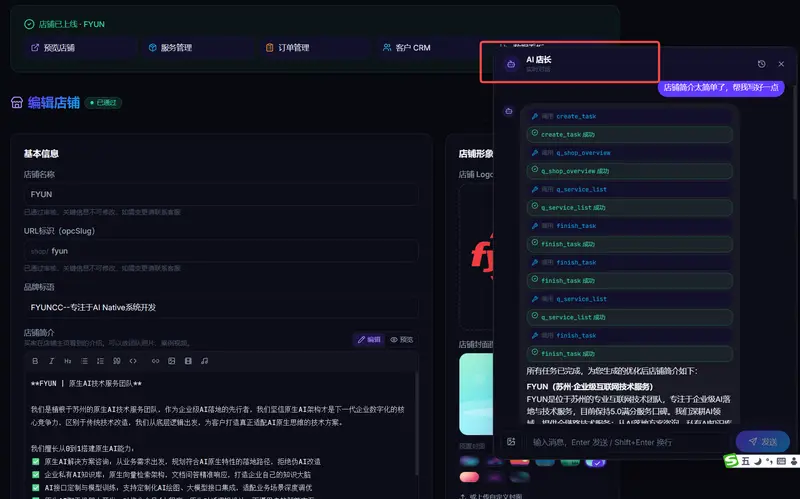Toggle the moon icon in the IME bar
Viewport: 800px width, 499px height.
pyautogui.click(x=759, y=461)
